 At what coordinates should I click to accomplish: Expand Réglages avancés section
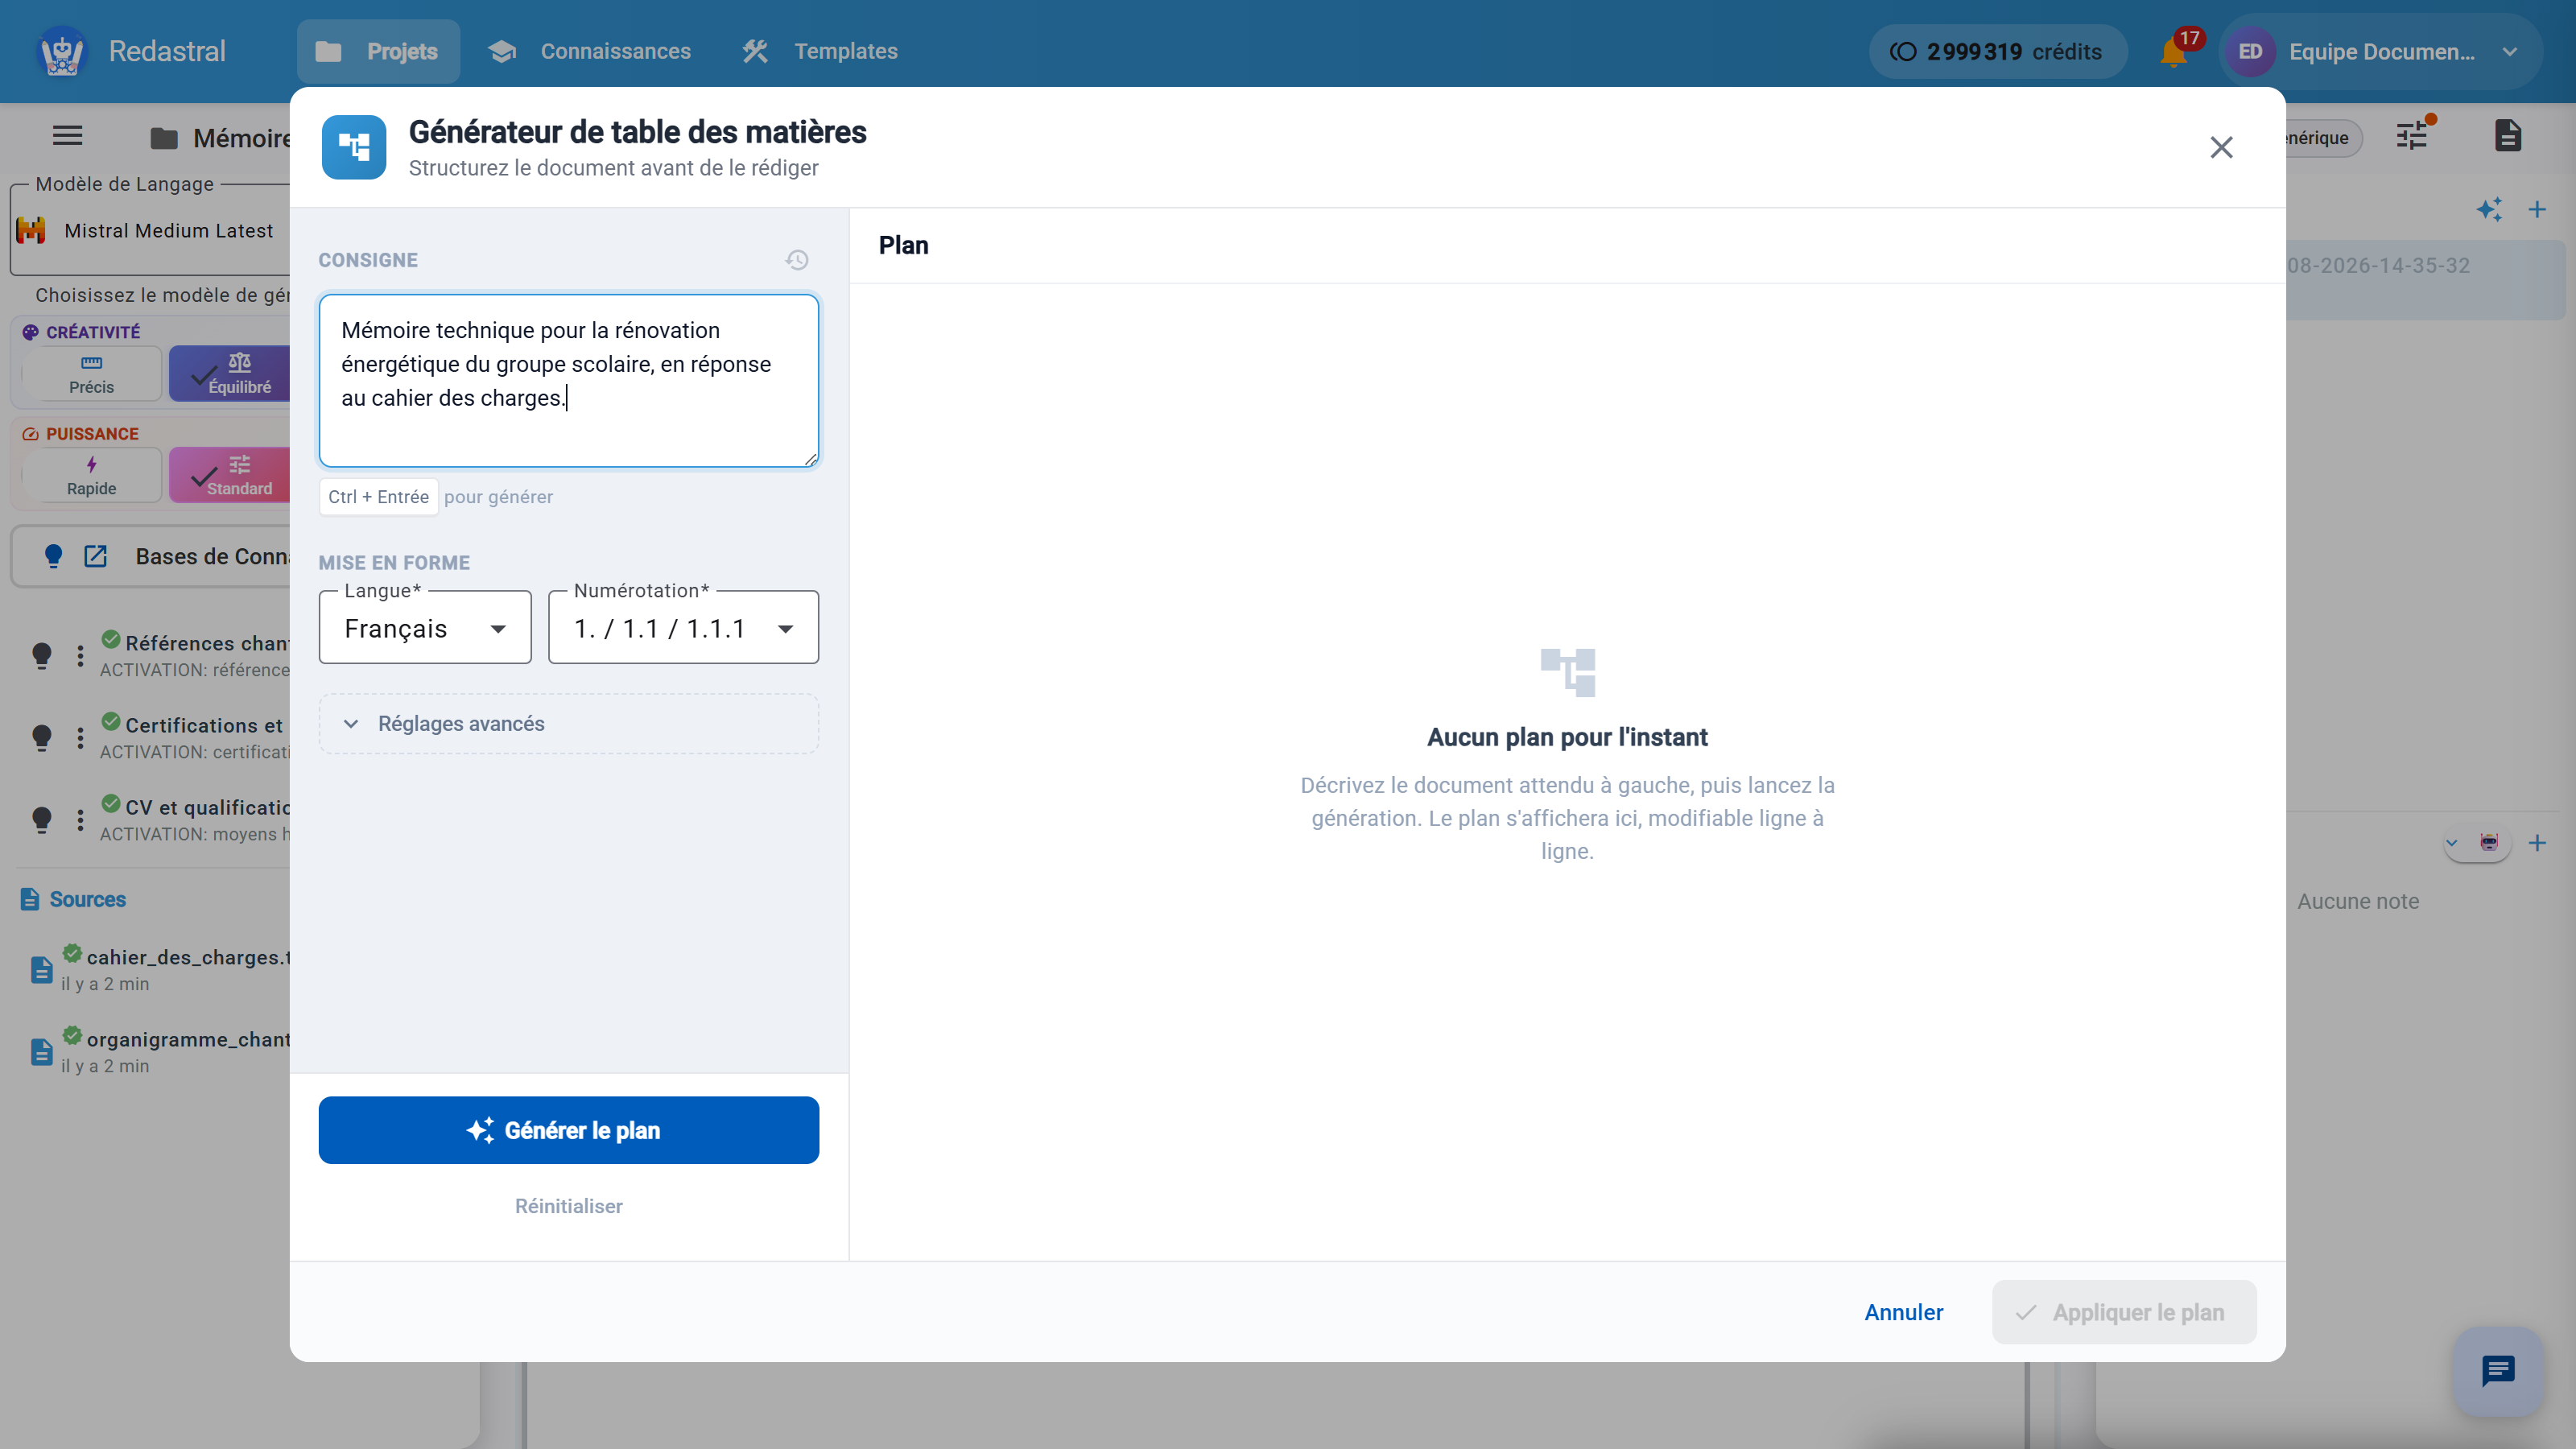click(569, 723)
